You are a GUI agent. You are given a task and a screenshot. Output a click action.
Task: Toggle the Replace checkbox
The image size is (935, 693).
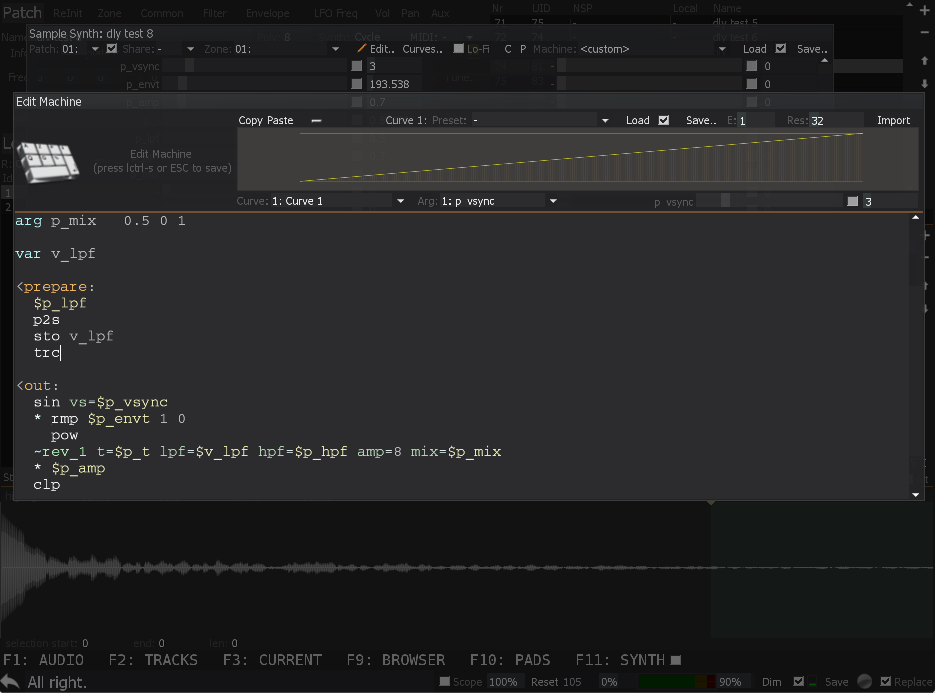pyautogui.click(x=884, y=682)
